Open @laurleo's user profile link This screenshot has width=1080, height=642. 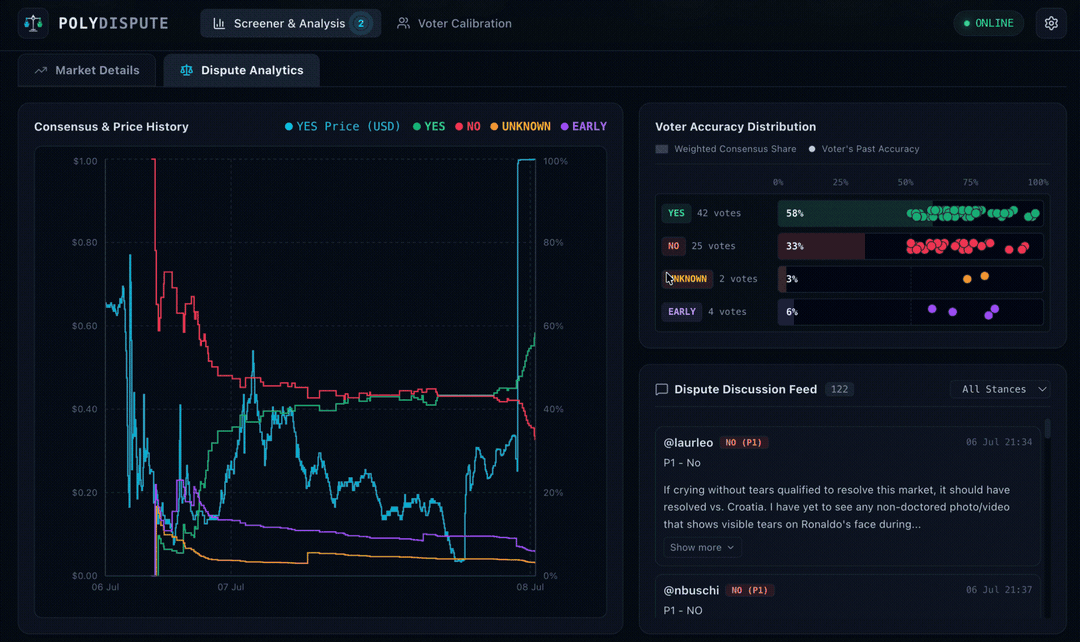(688, 442)
